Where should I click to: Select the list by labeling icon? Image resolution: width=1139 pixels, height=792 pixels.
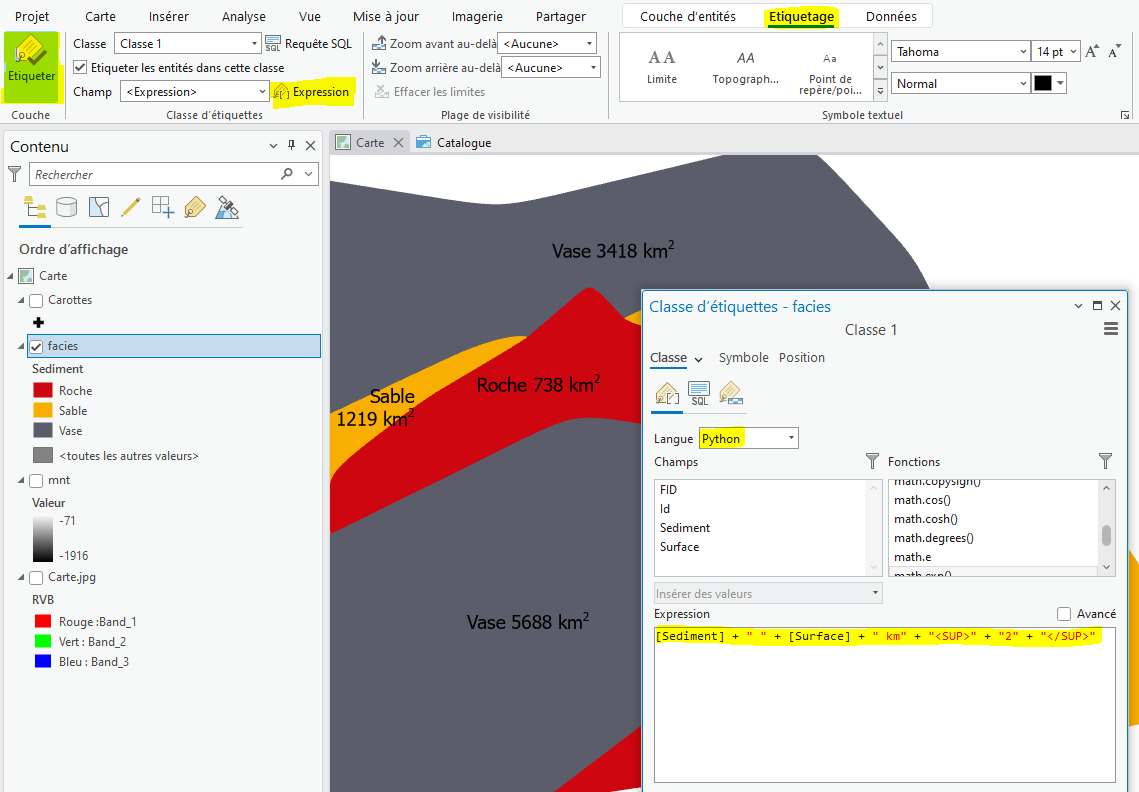(195, 207)
